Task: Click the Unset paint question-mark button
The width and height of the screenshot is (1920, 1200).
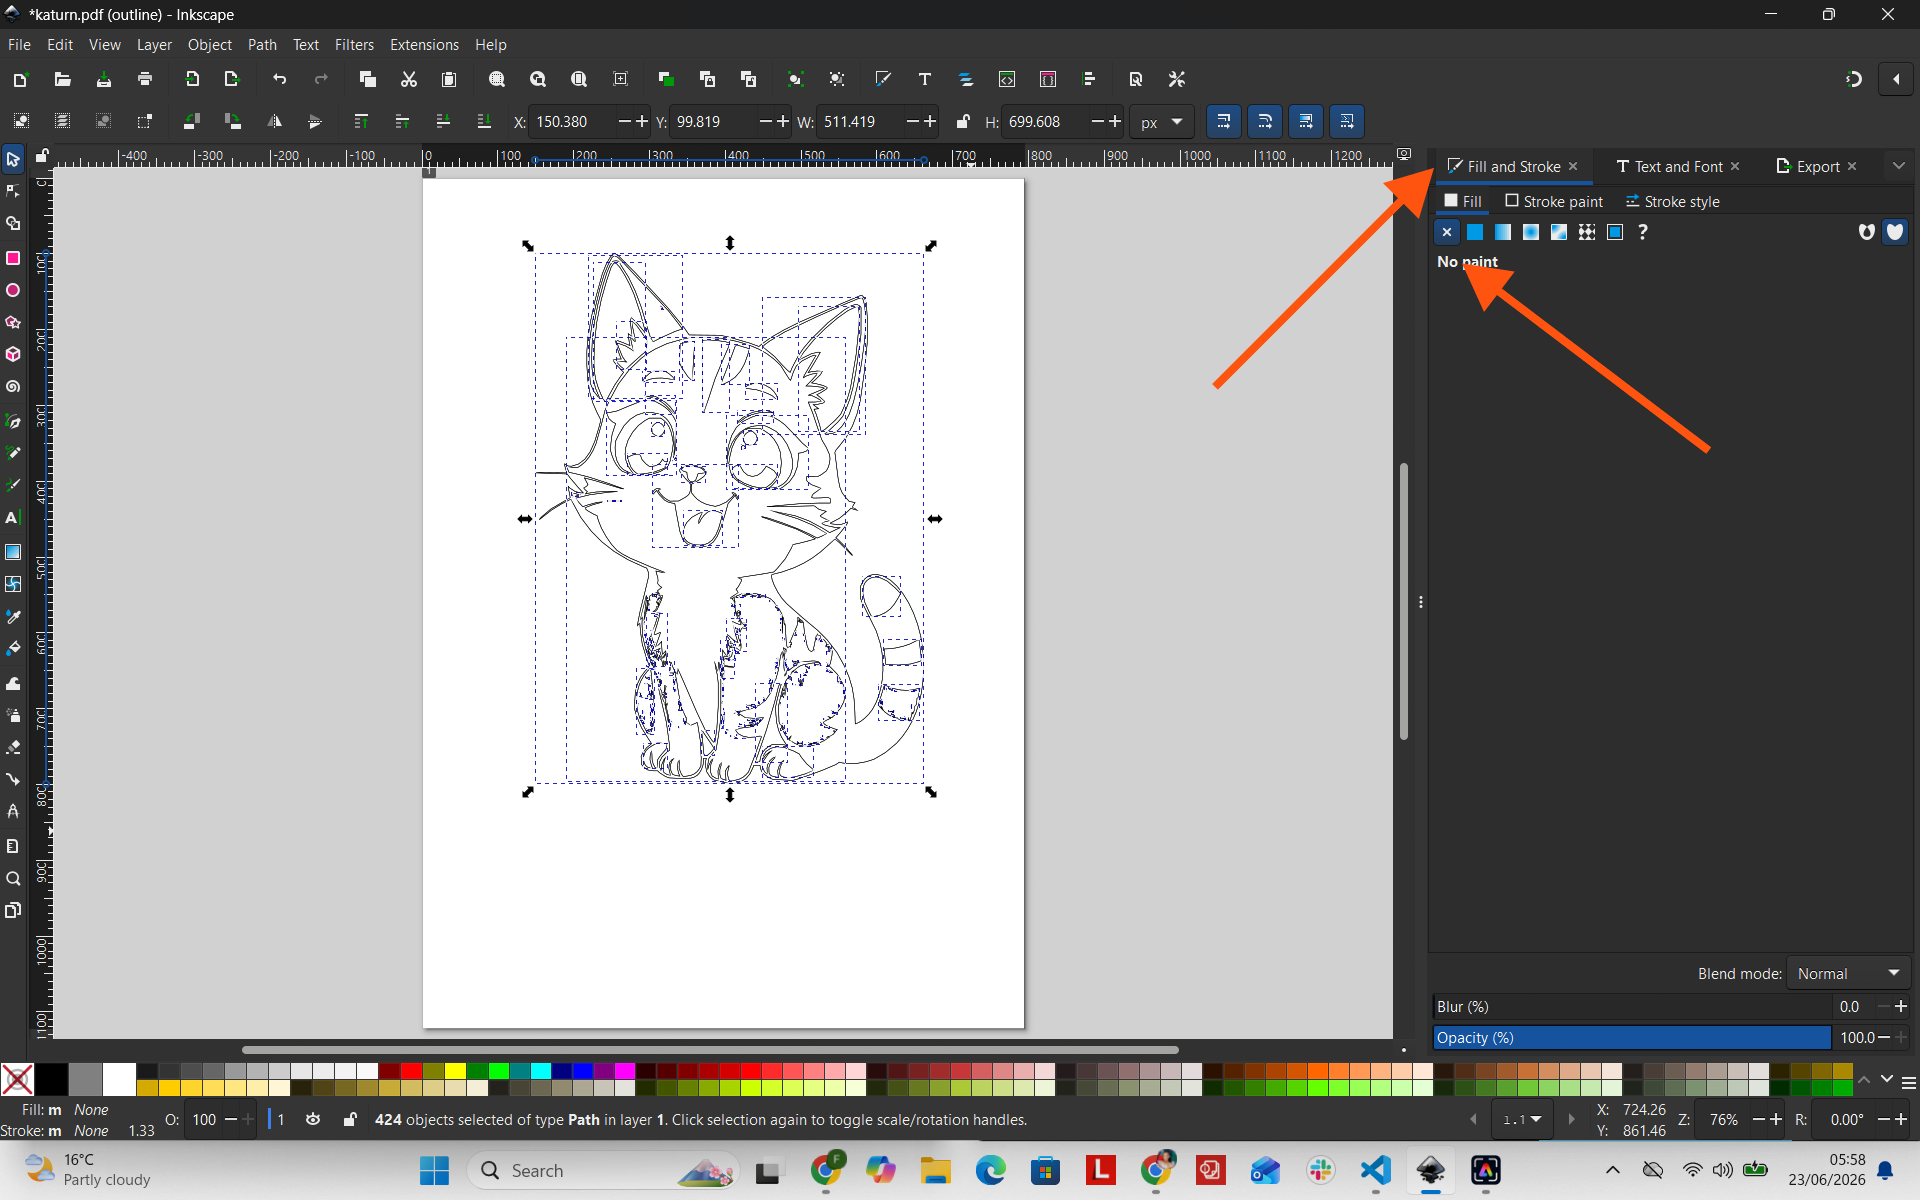Action: click(1643, 232)
